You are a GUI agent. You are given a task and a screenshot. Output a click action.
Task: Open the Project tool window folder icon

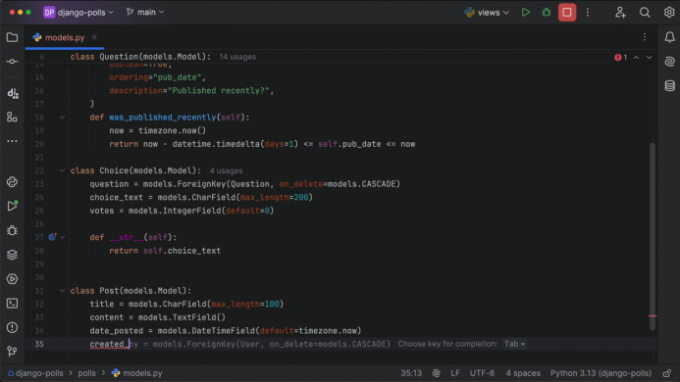pyautogui.click(x=12, y=38)
